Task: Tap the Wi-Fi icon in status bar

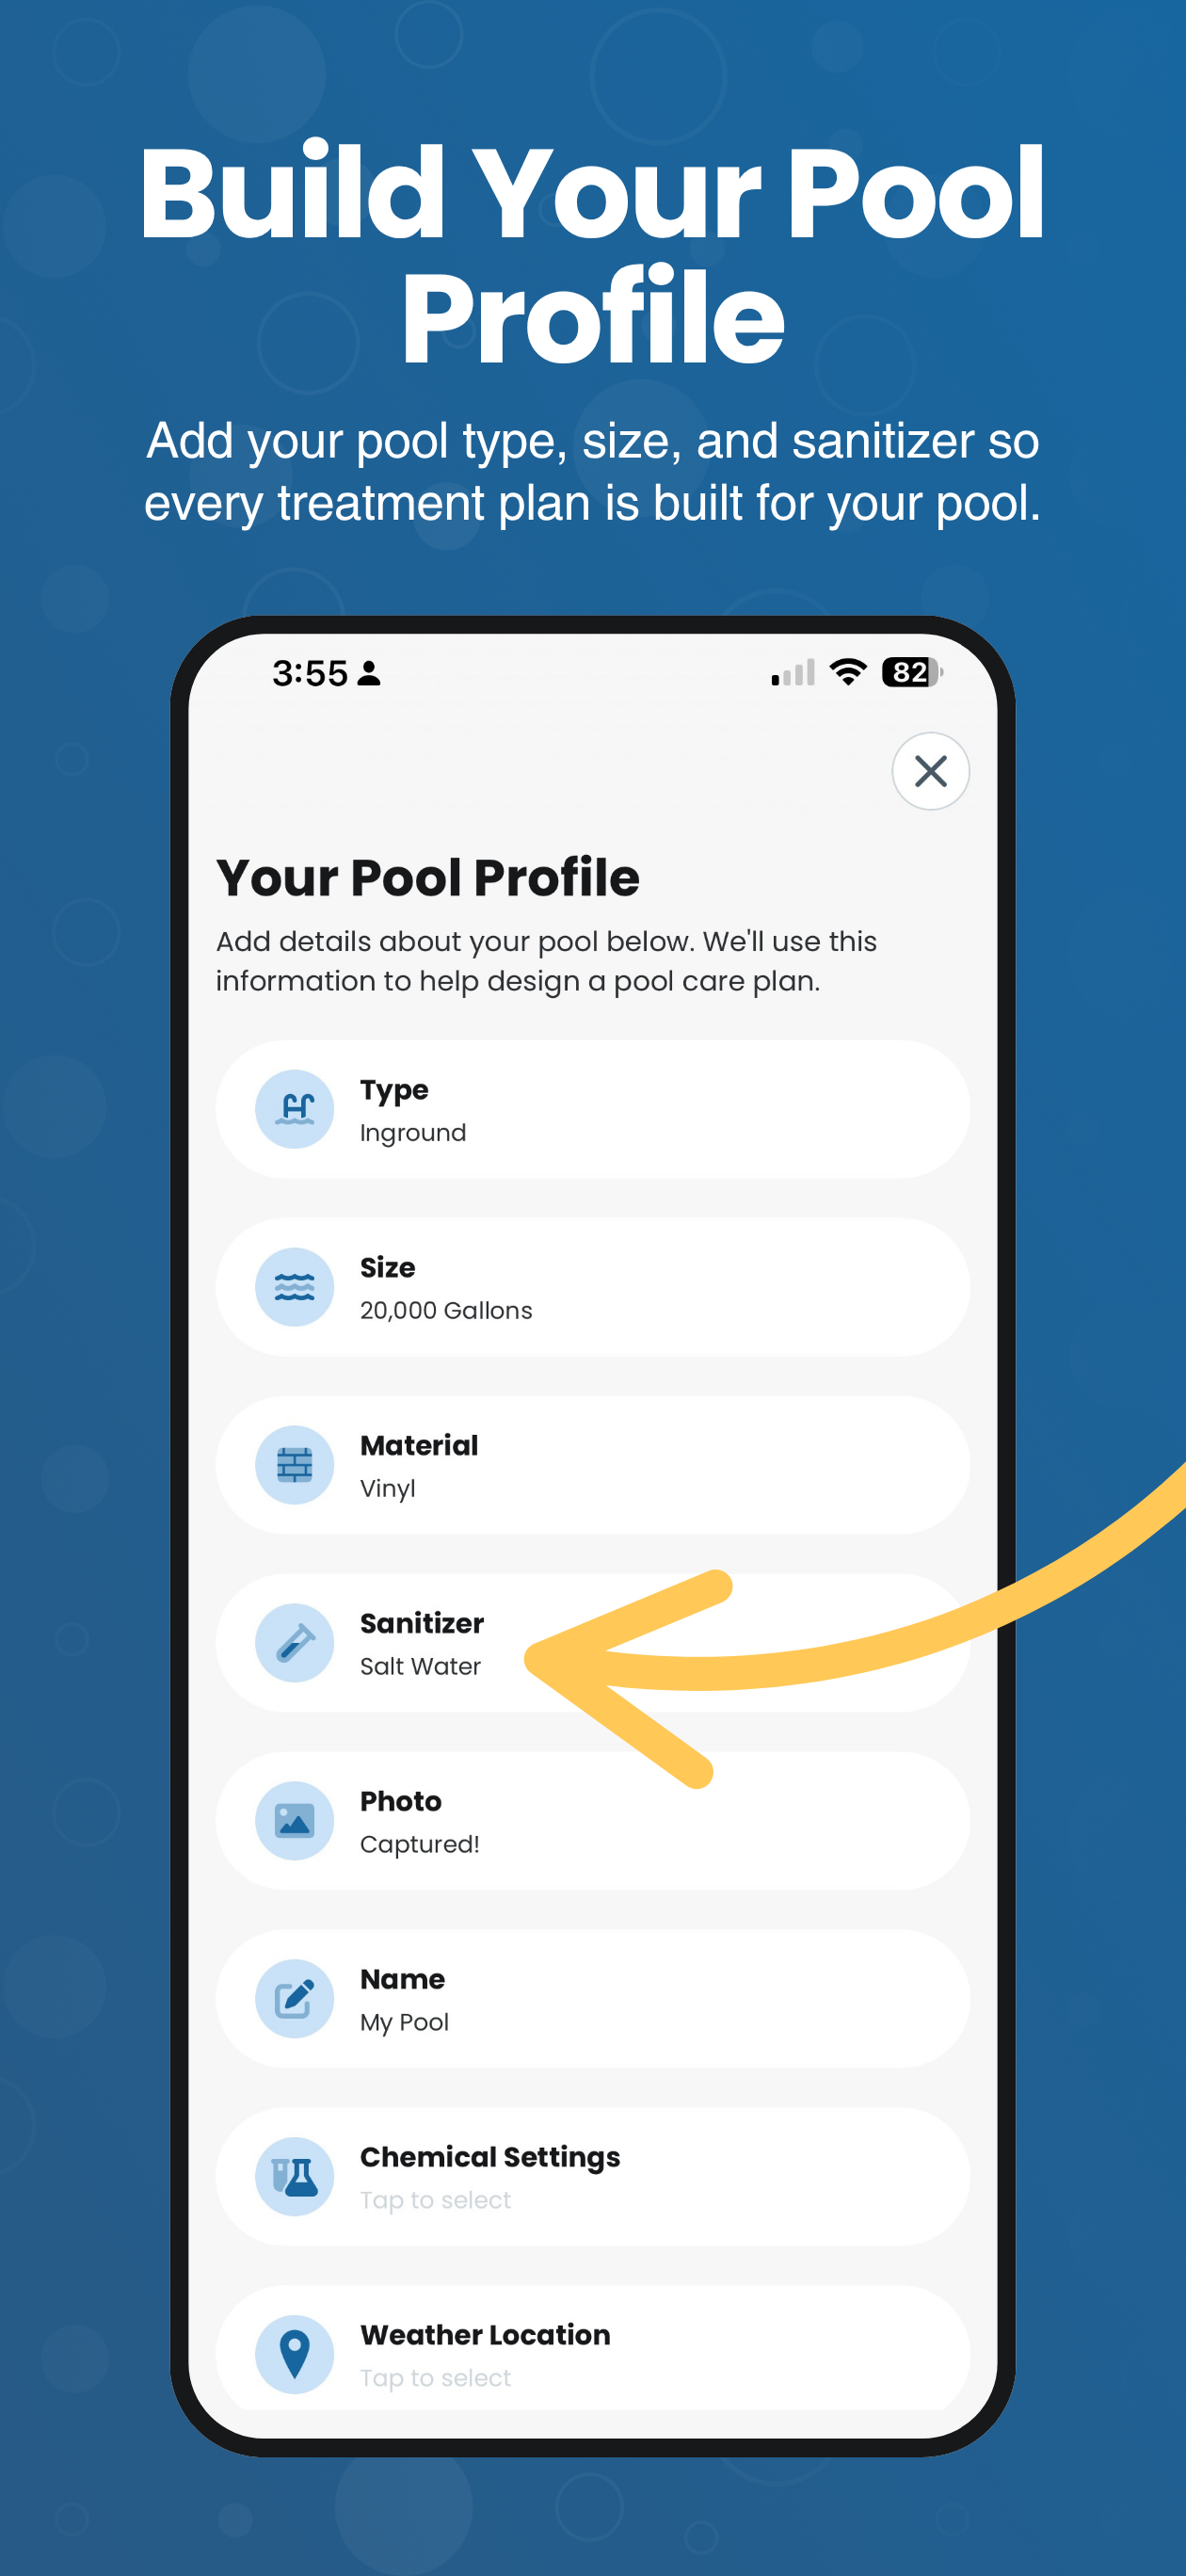Action: 848,673
